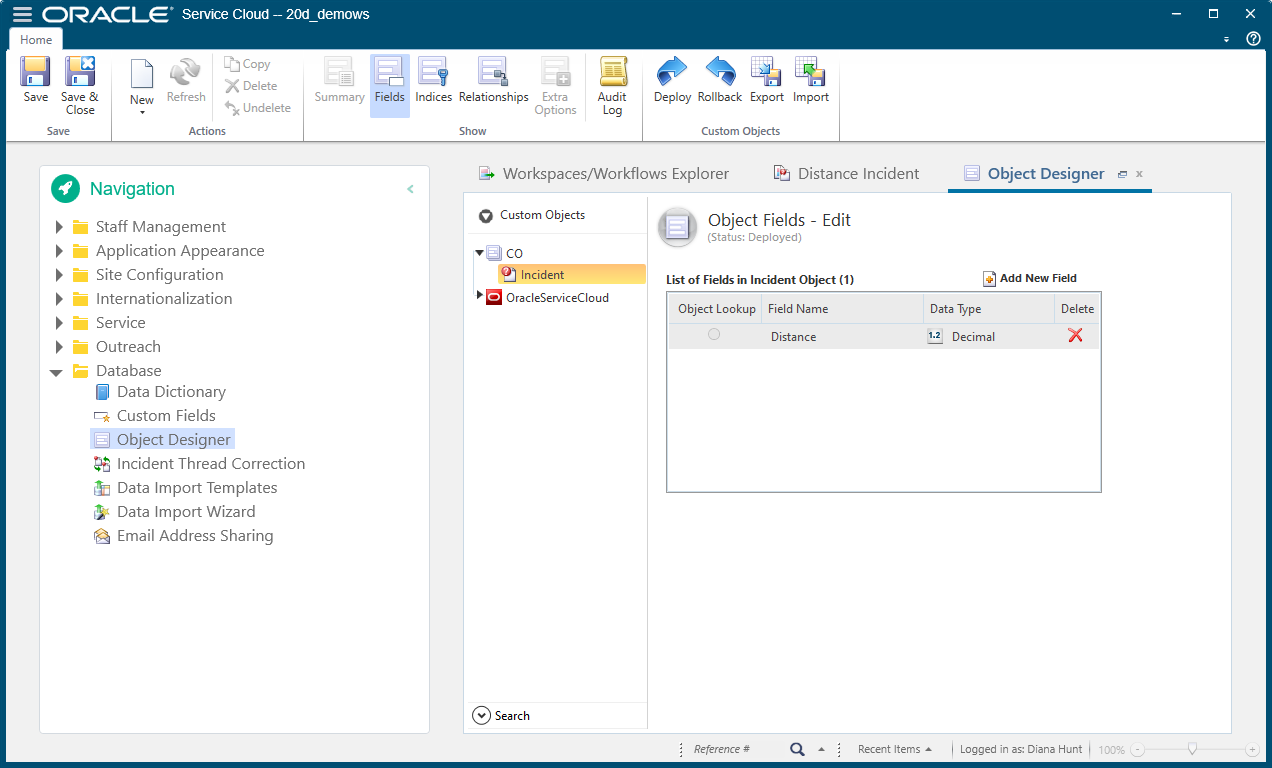Open the Audit Log
This screenshot has height=768, width=1272.
[x=611, y=80]
